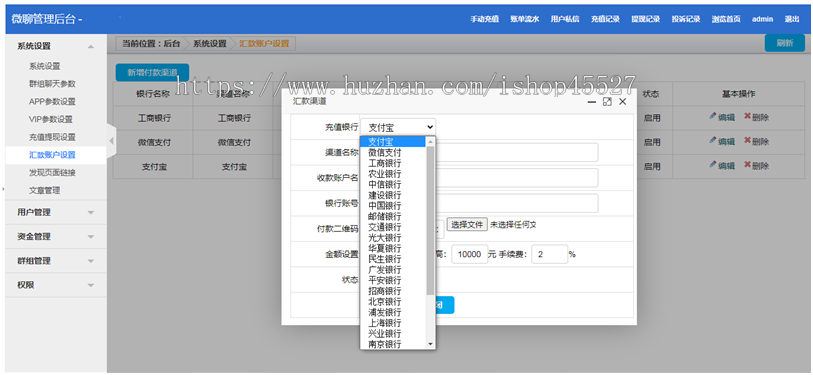Open 账单流水 in the top navigation
The height and width of the screenshot is (375, 813).
[x=525, y=19]
